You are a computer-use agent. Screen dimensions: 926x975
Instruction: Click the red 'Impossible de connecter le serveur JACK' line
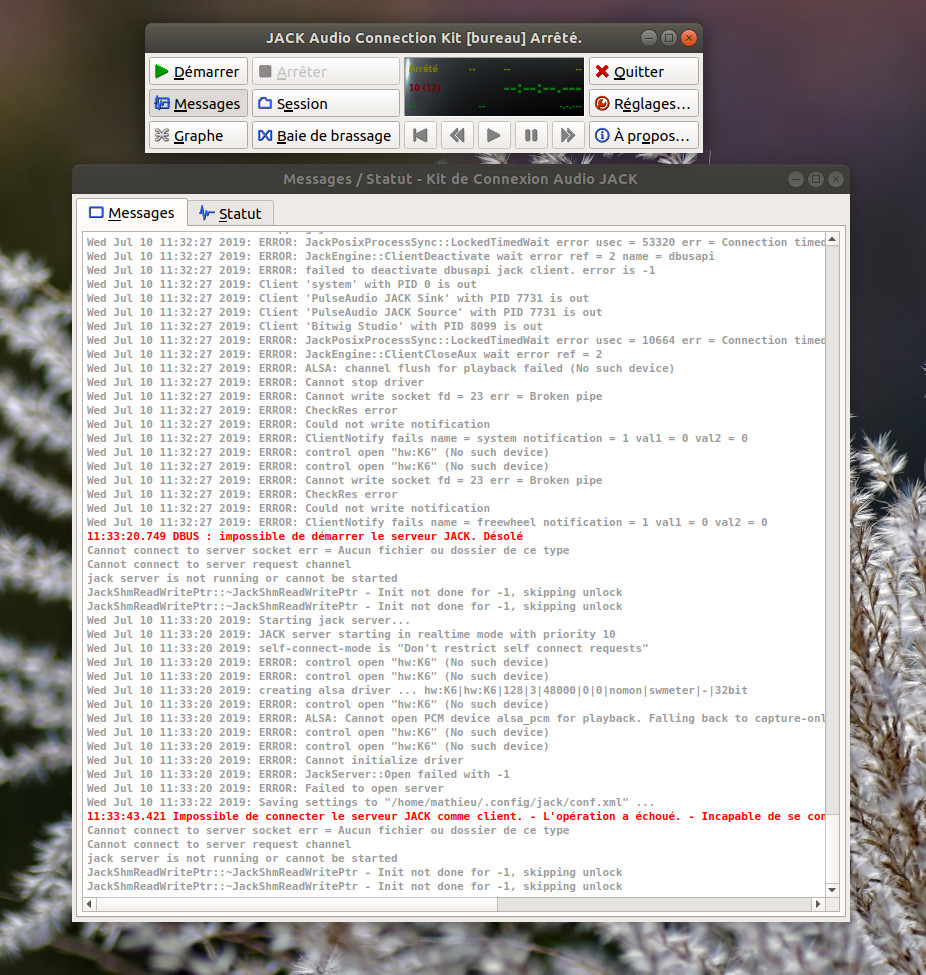(x=456, y=816)
